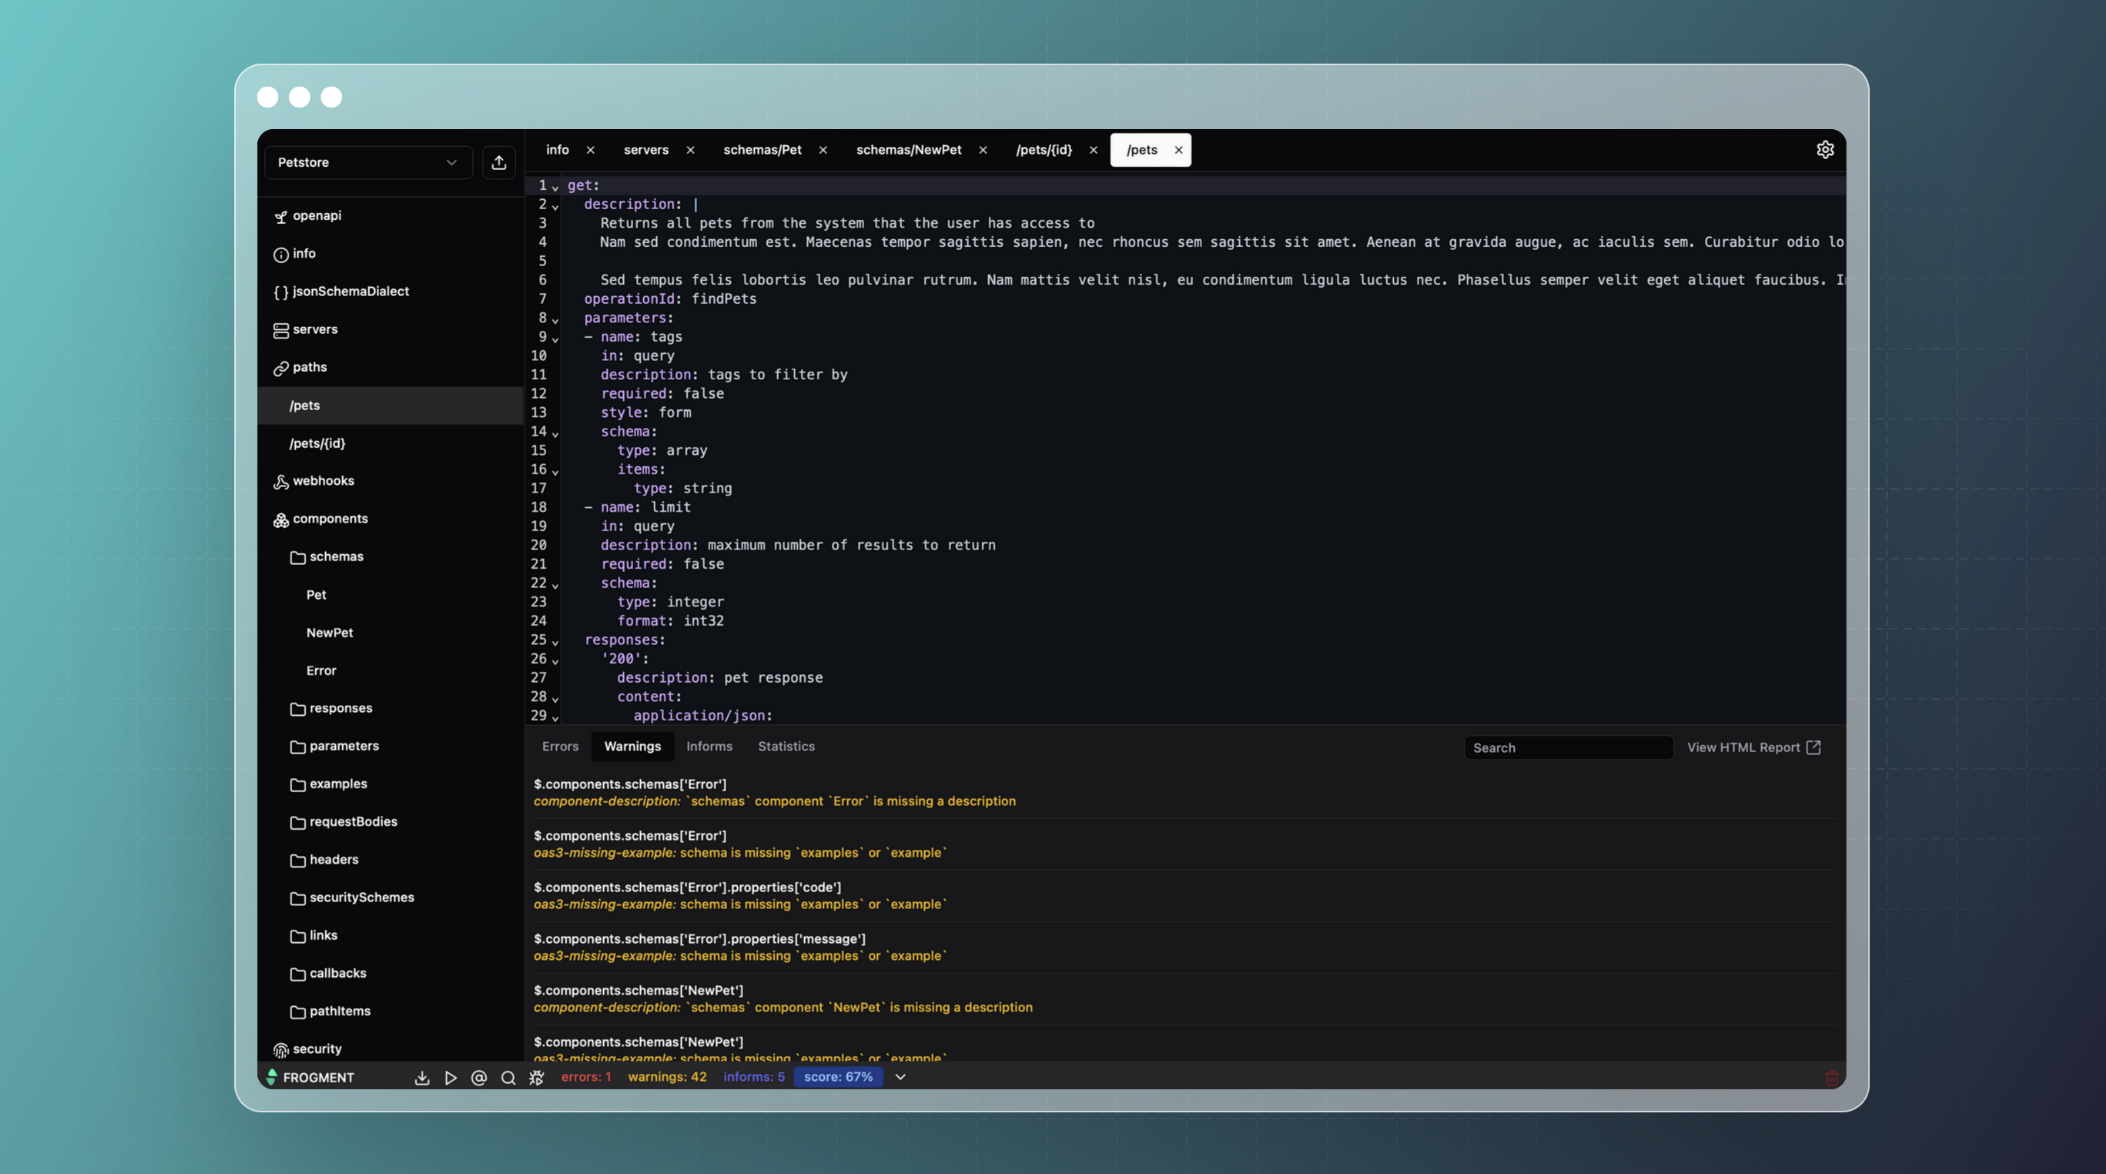Open the Informs results tab

pyautogui.click(x=709, y=746)
